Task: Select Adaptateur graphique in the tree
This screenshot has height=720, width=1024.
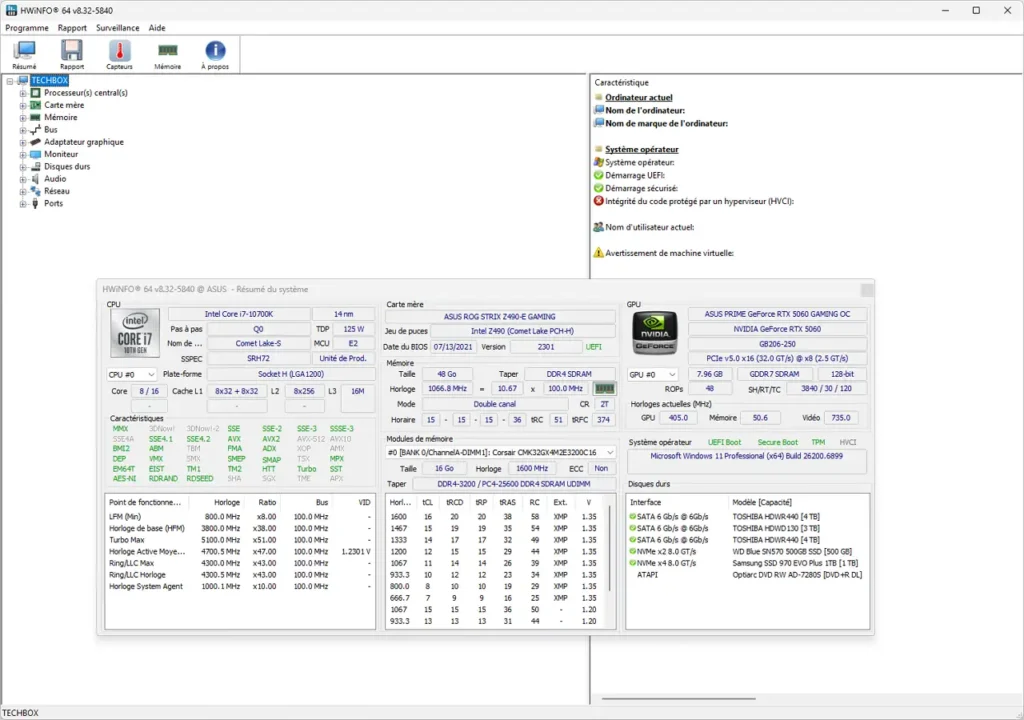Action: (84, 142)
